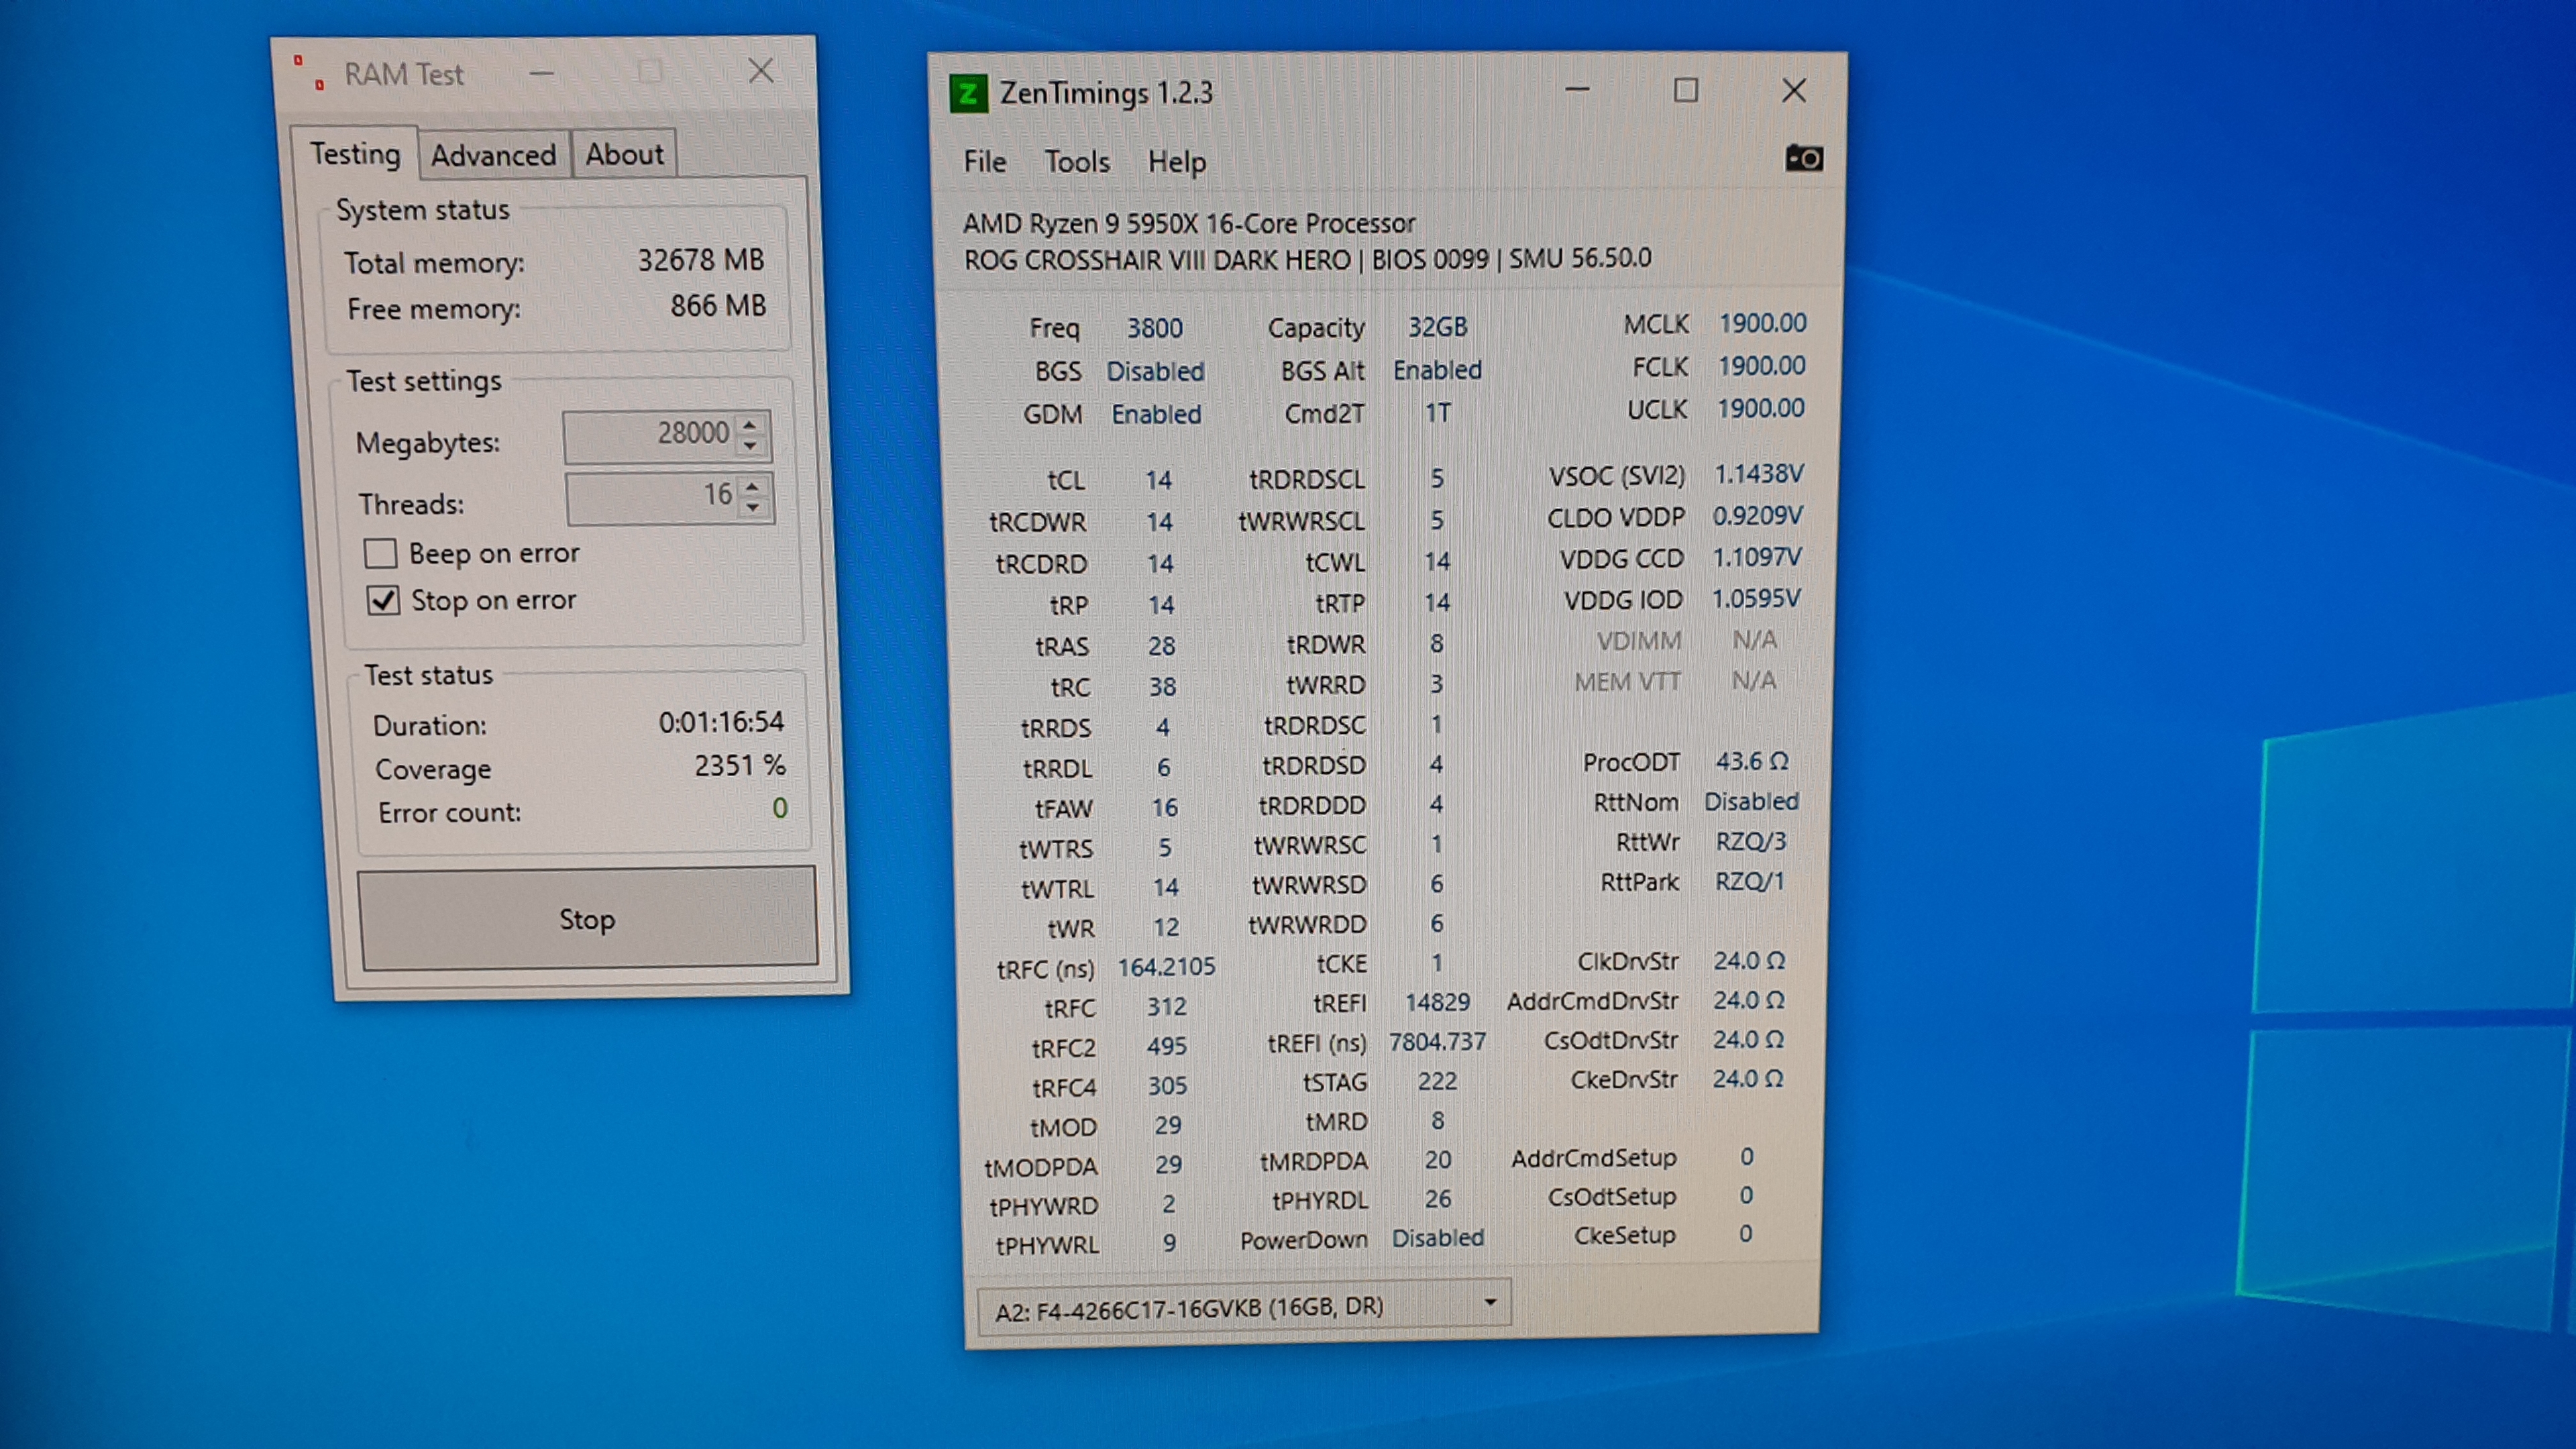Decrease the Threads count with down arrow
Image resolution: width=2576 pixels, height=1449 pixels.
[753, 508]
